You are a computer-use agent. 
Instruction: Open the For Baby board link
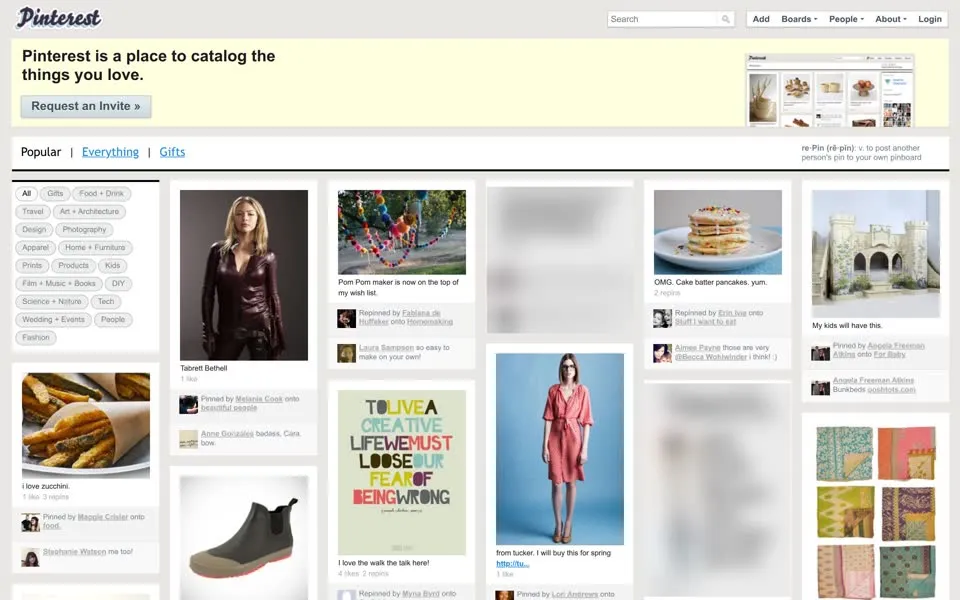point(890,354)
